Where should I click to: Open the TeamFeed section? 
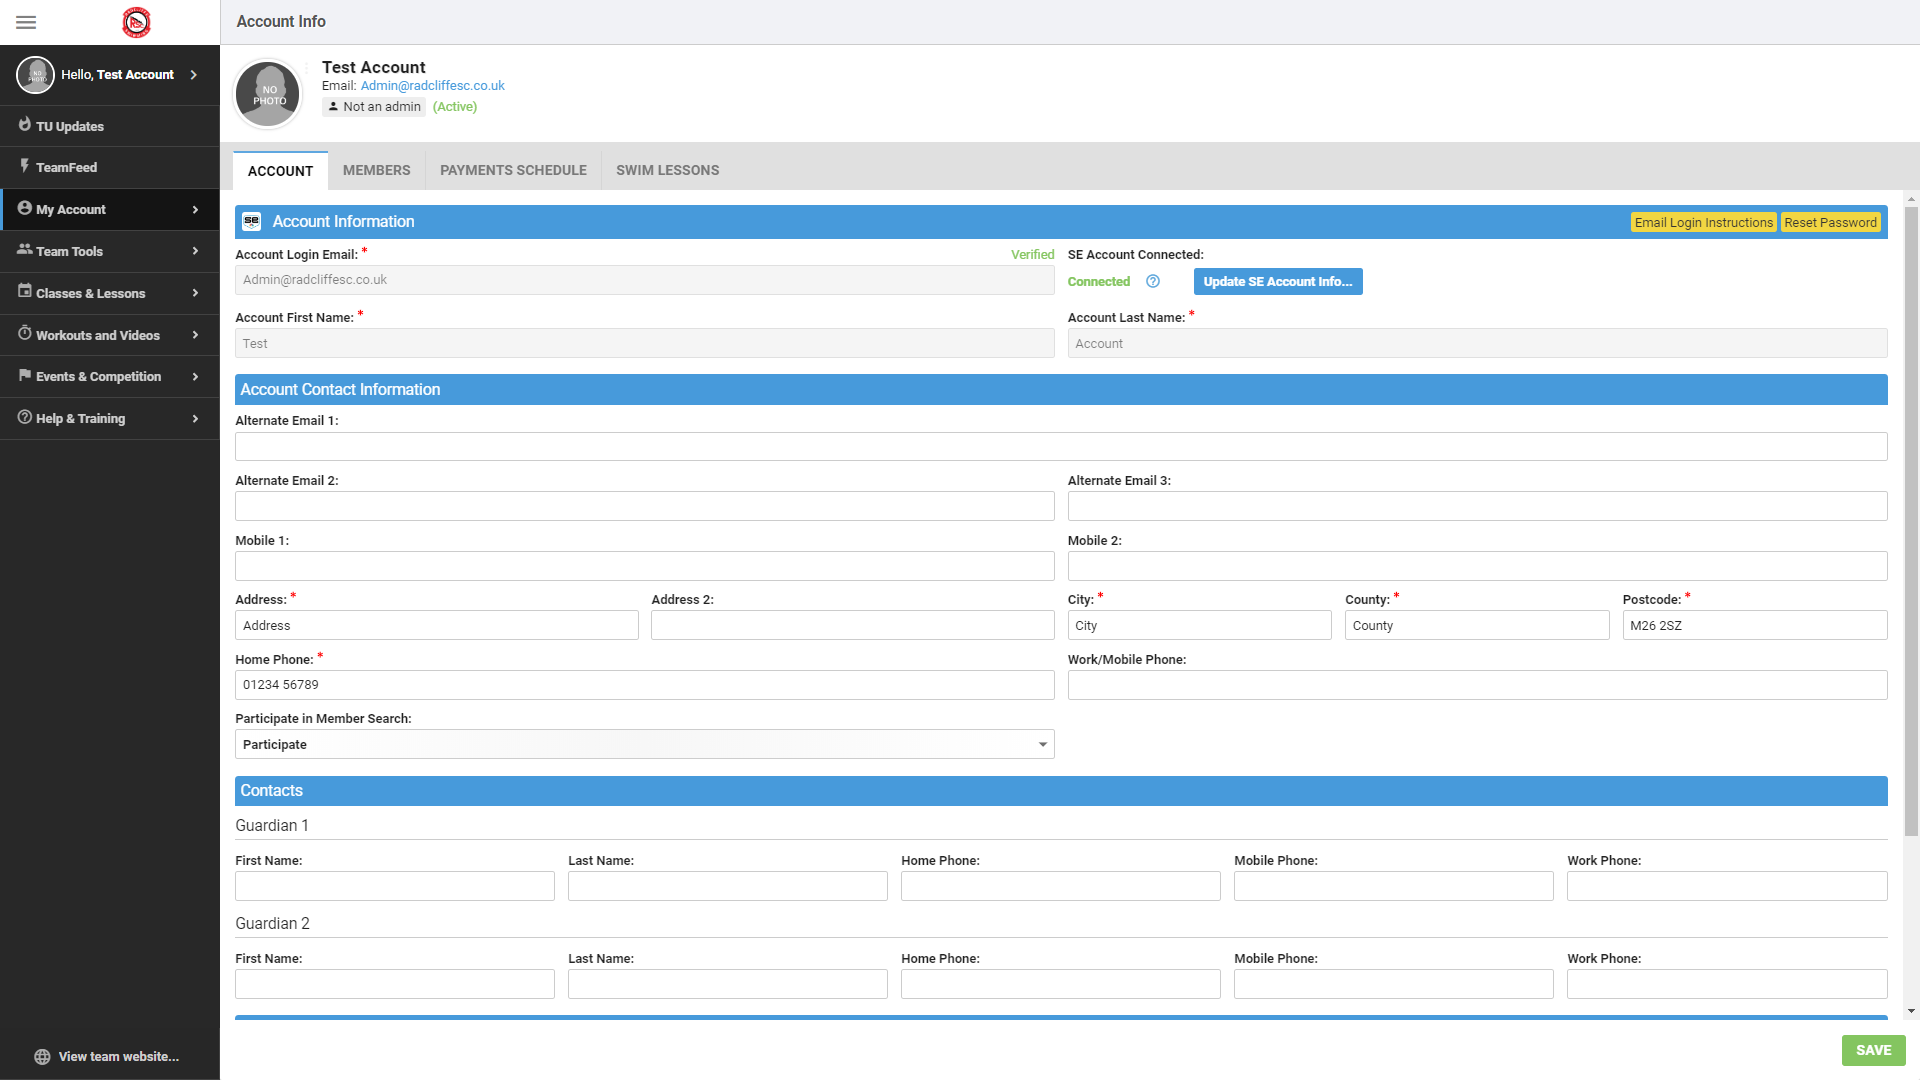tap(65, 167)
